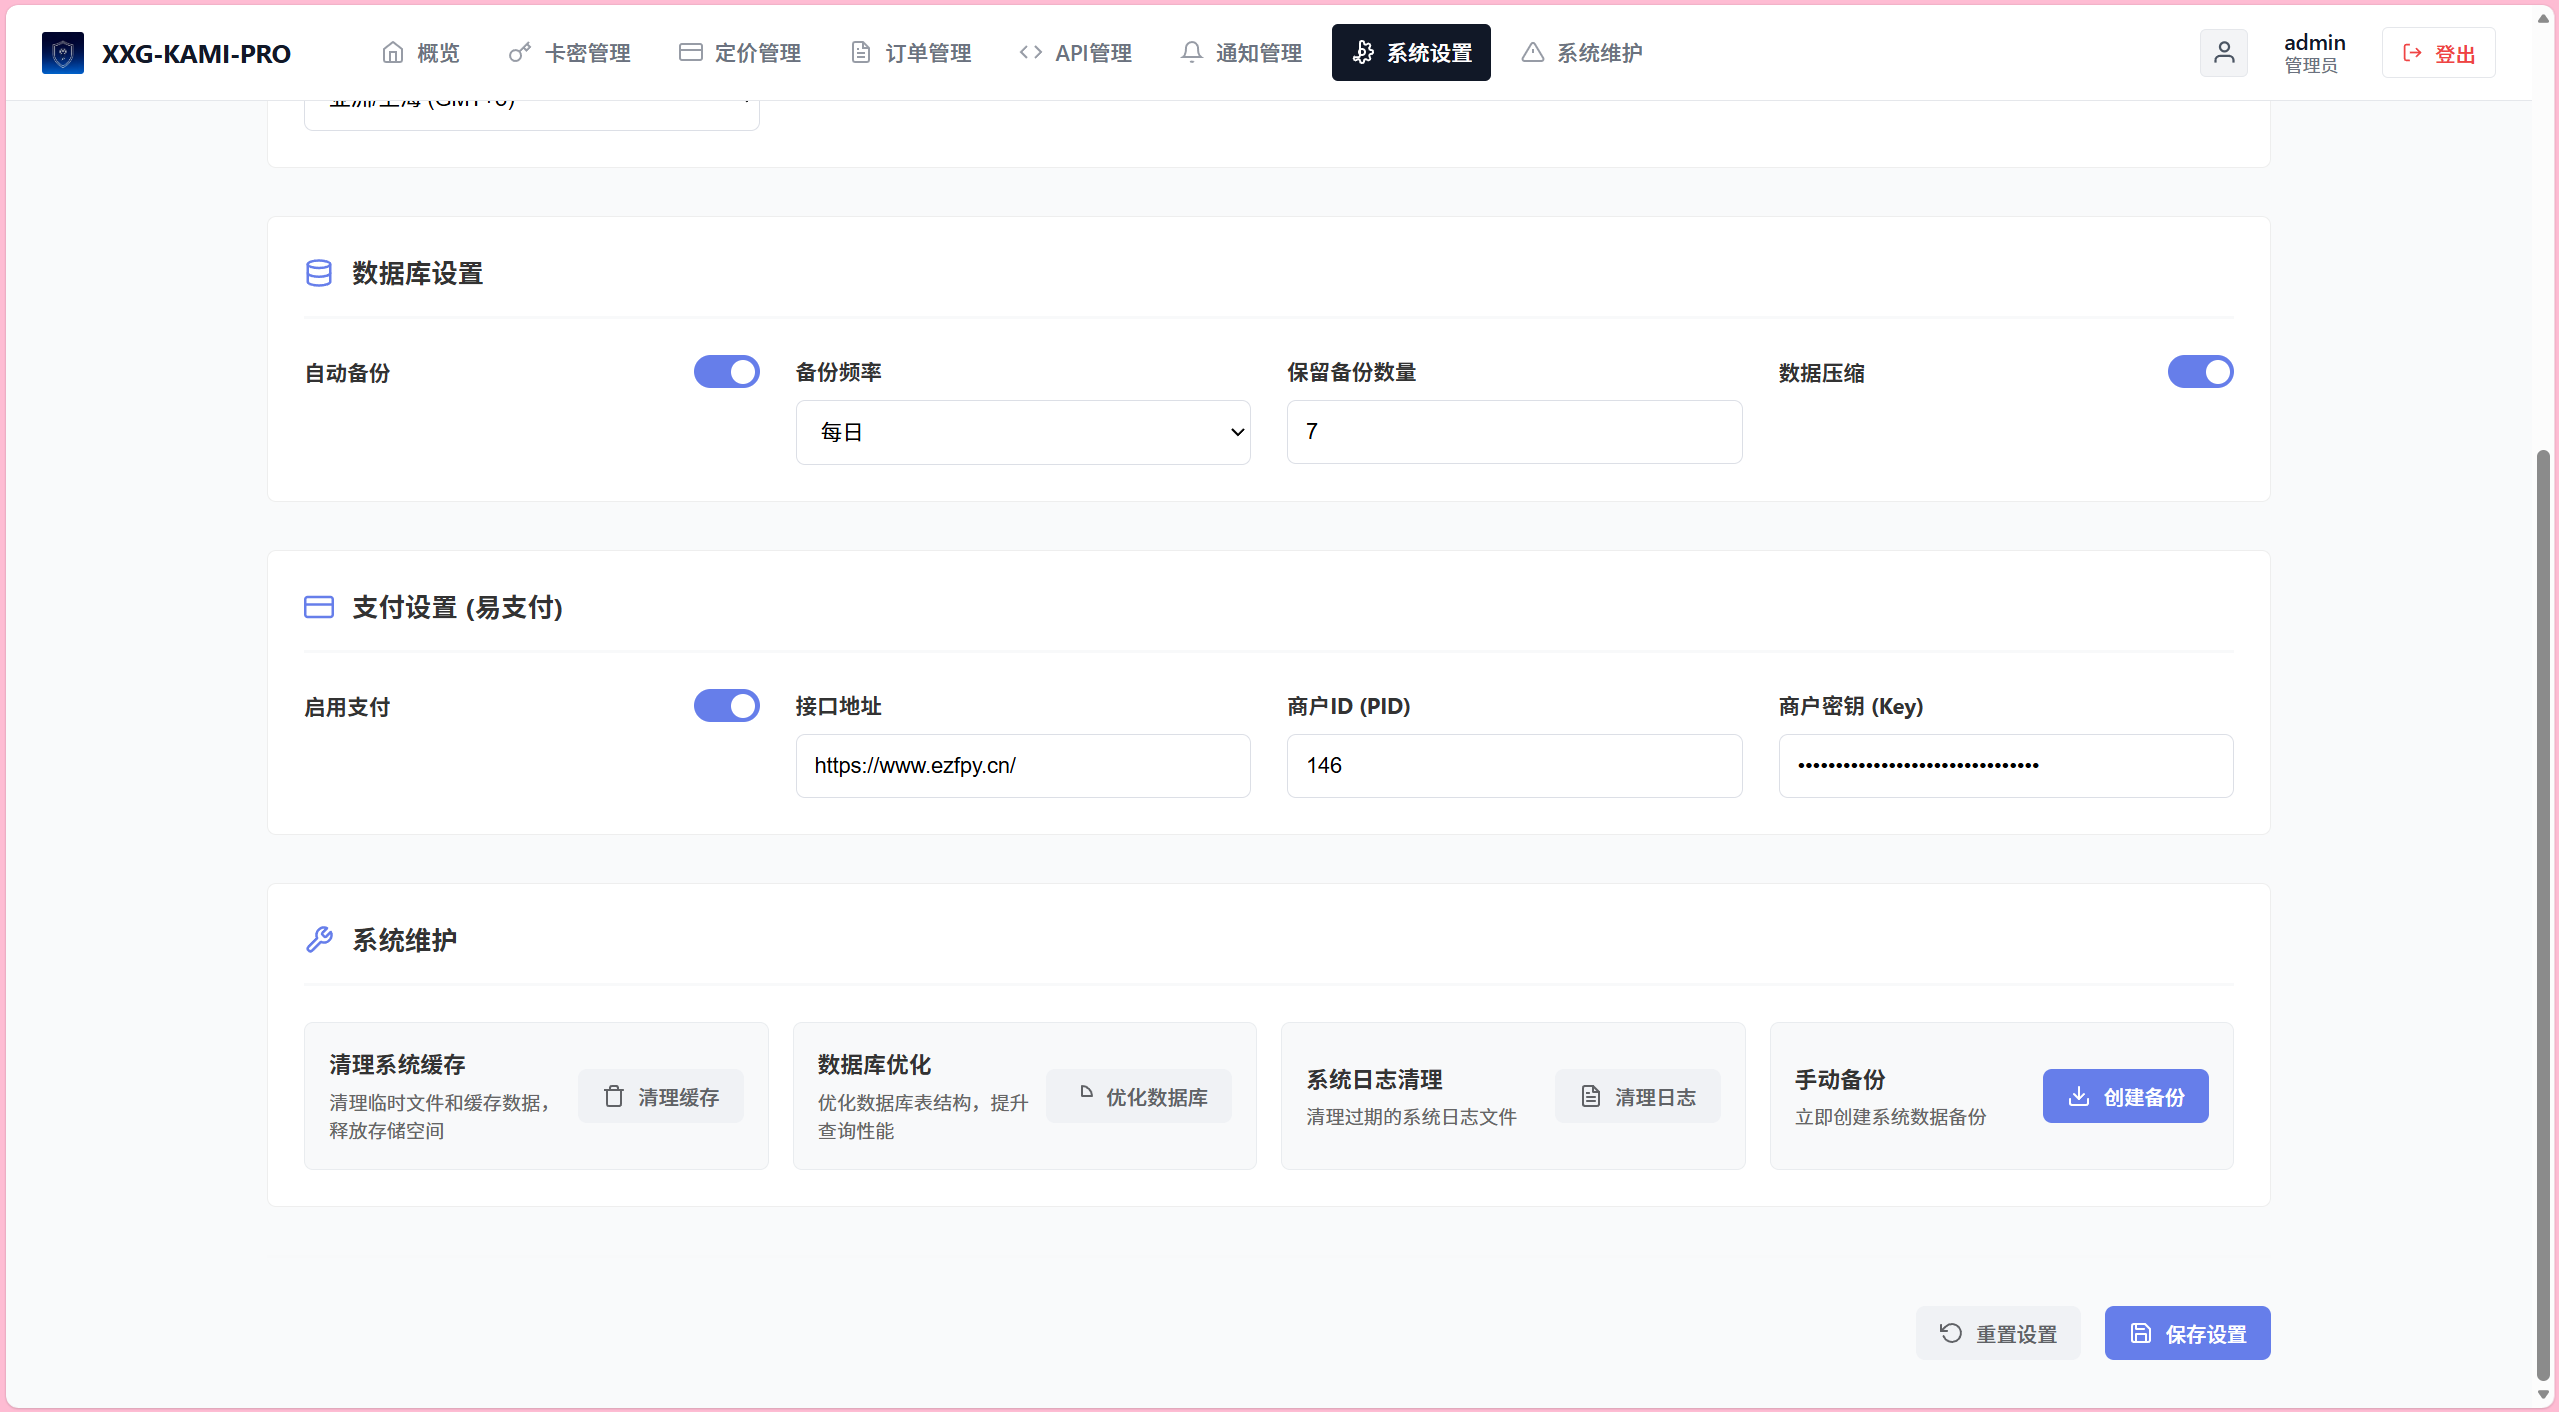Click the API管理 code icon

[x=1030, y=52]
